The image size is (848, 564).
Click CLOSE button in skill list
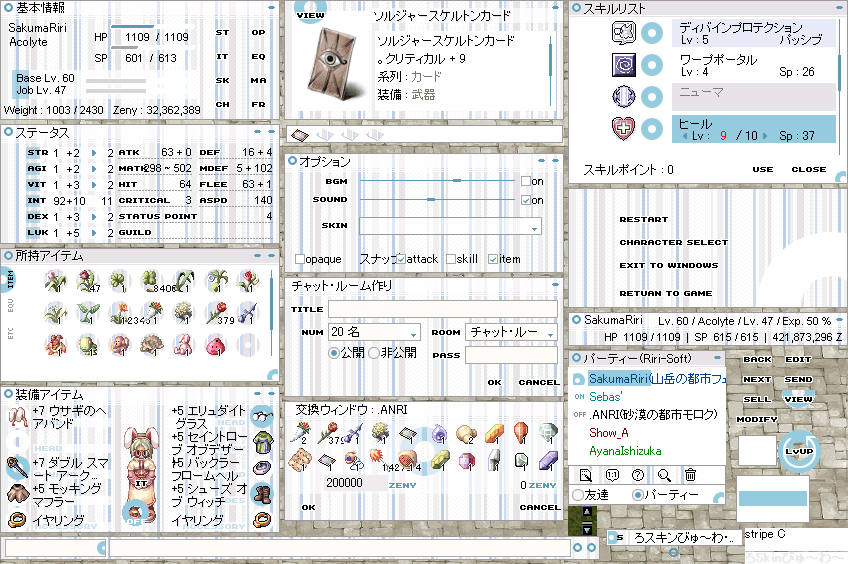(809, 169)
